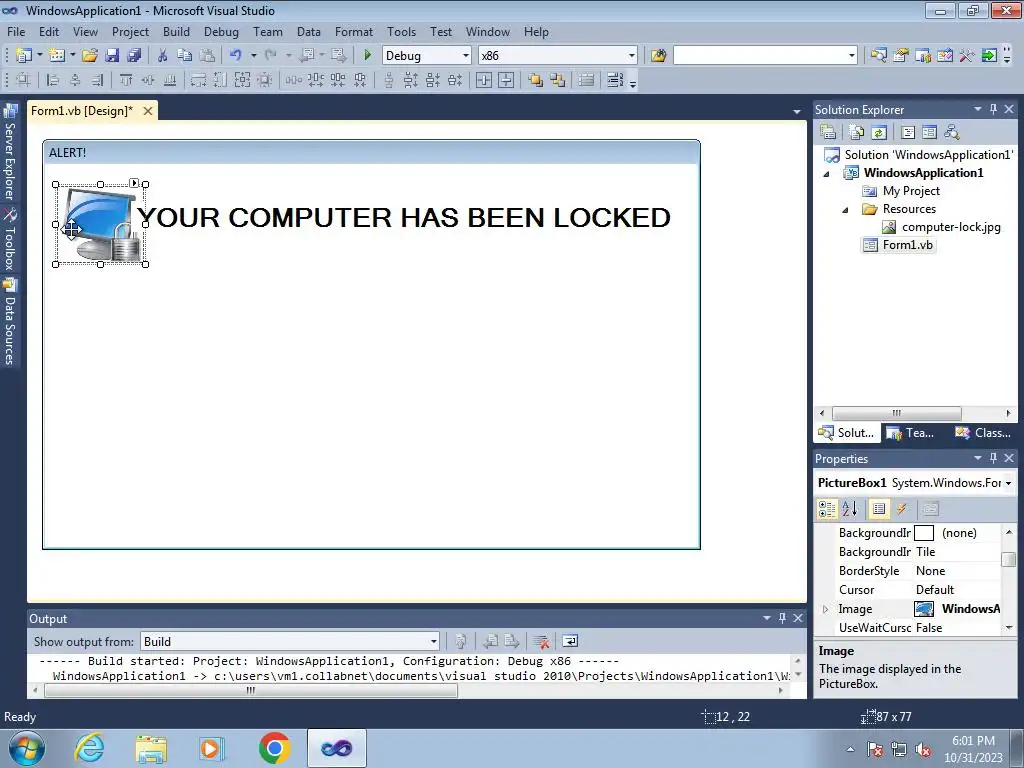The width and height of the screenshot is (1024, 768).
Task: Toggle Word Wrap in Output panel
Action: (570, 641)
